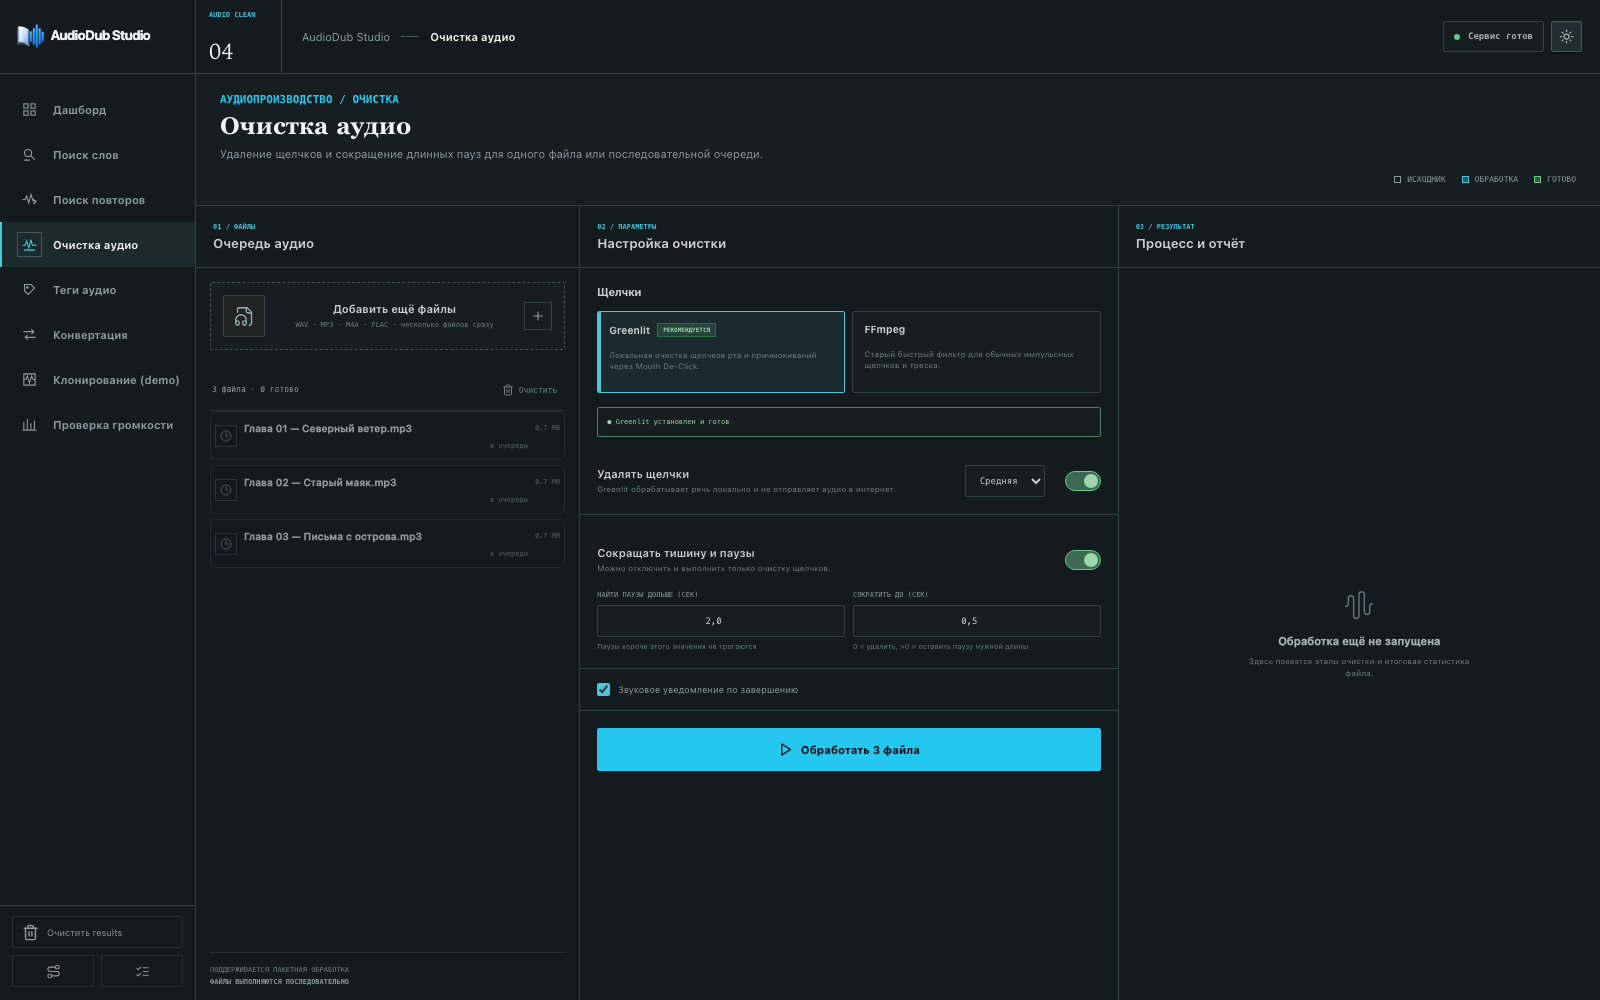1600x1000 pixels.
Task: Click the Поиск повторов waveform icon
Action: [29, 200]
